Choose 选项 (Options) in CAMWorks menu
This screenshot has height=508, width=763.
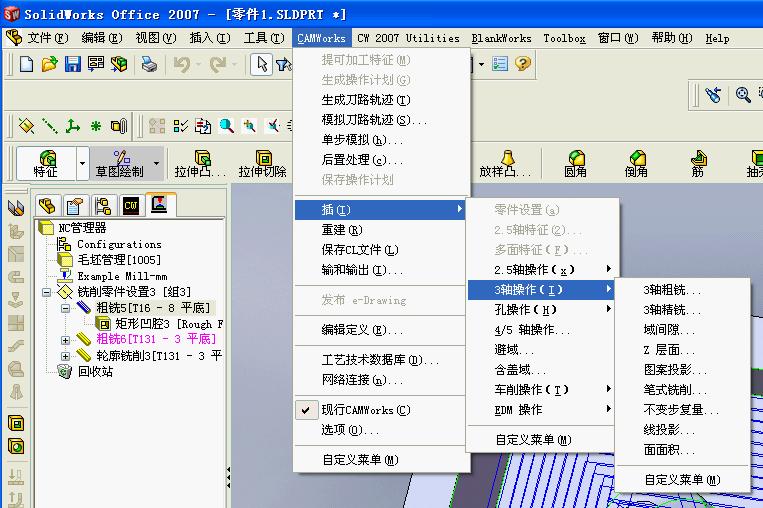tap(382, 430)
